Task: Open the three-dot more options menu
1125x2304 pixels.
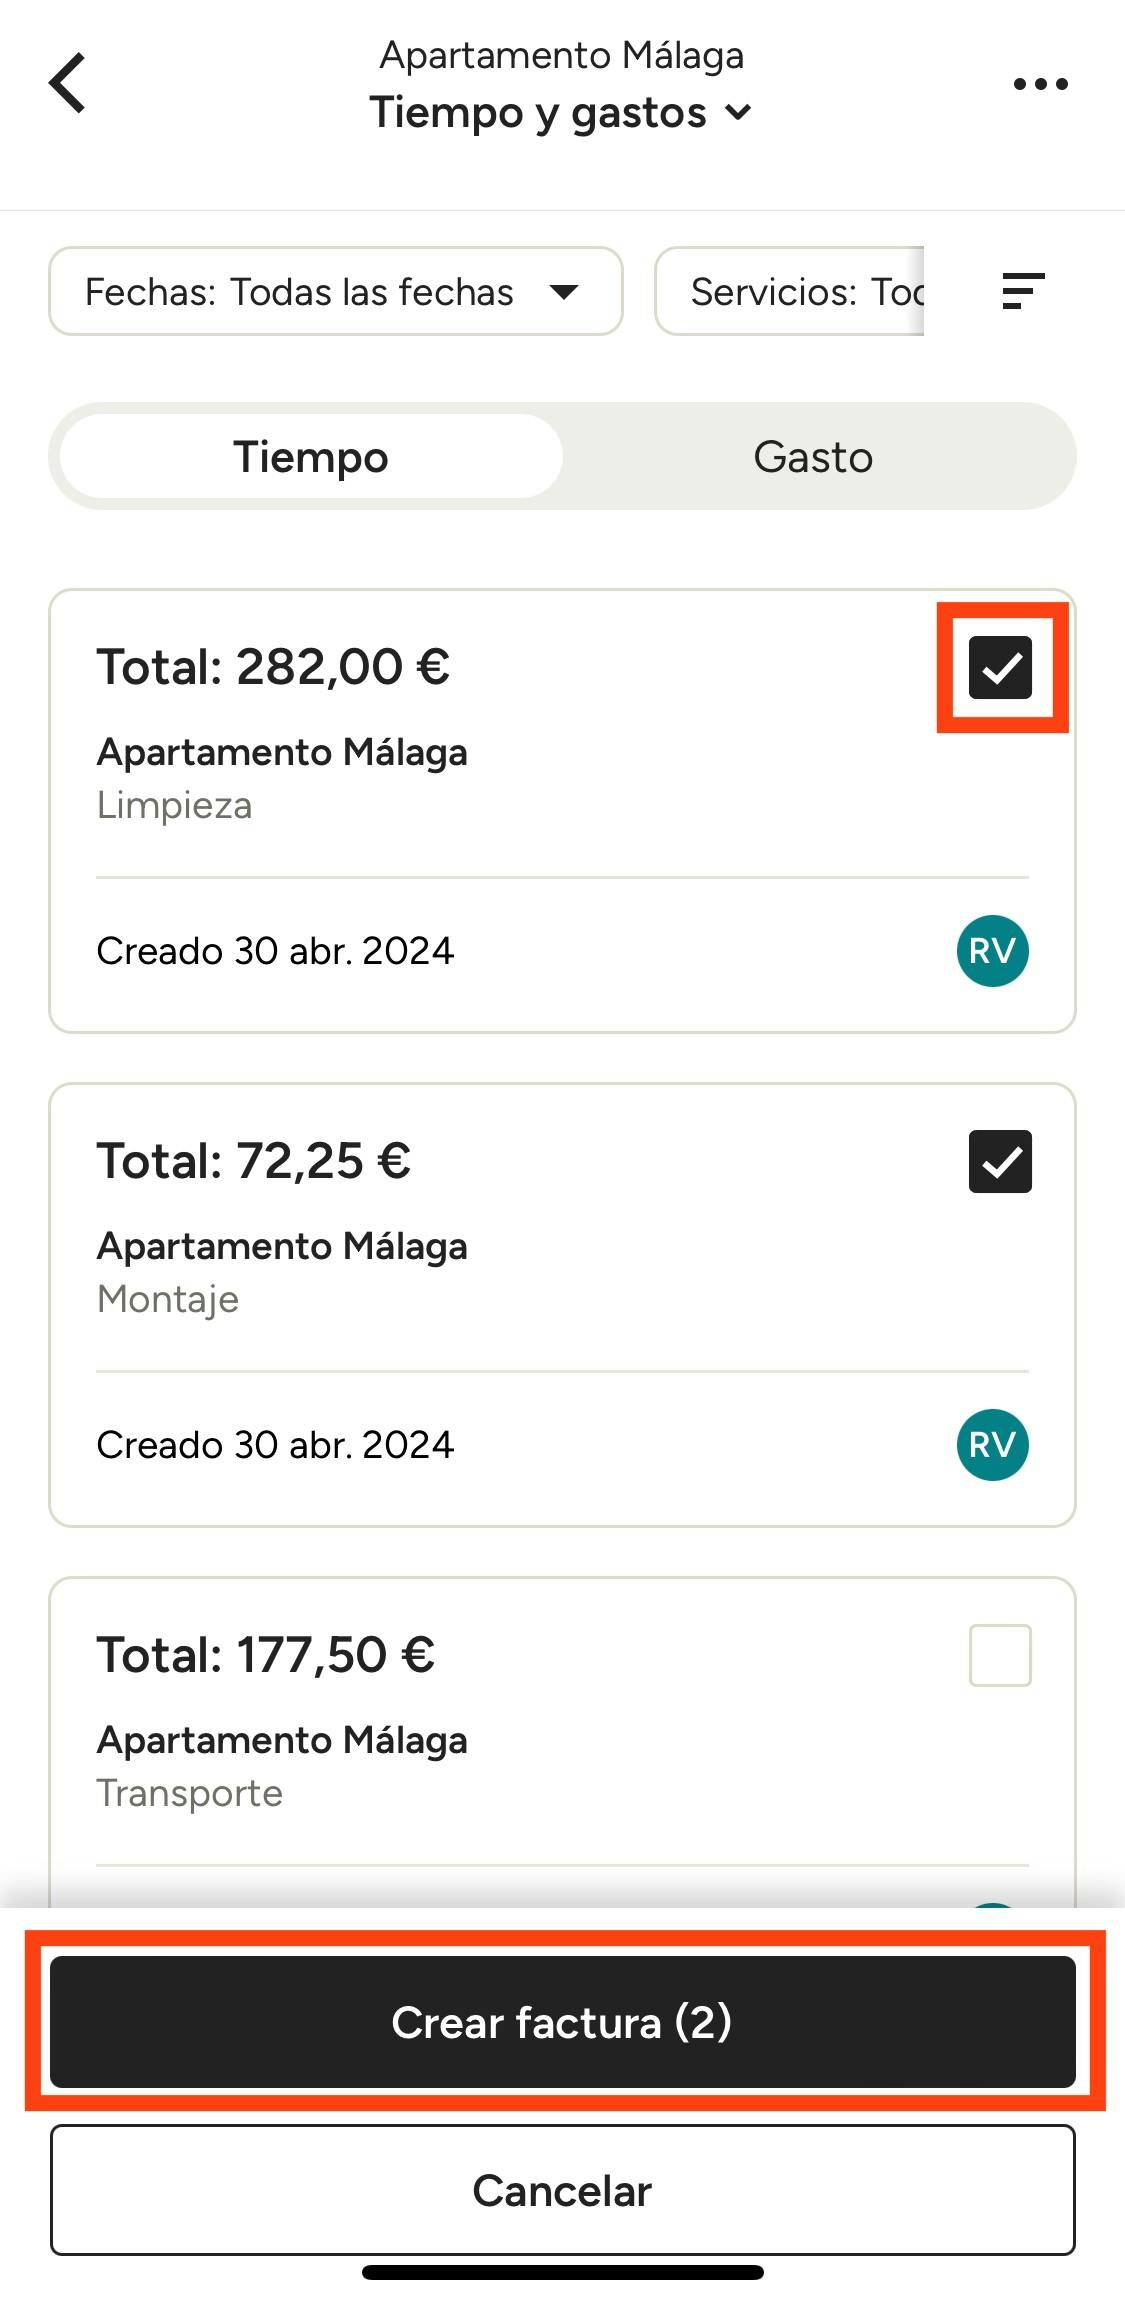Action: tap(1040, 84)
